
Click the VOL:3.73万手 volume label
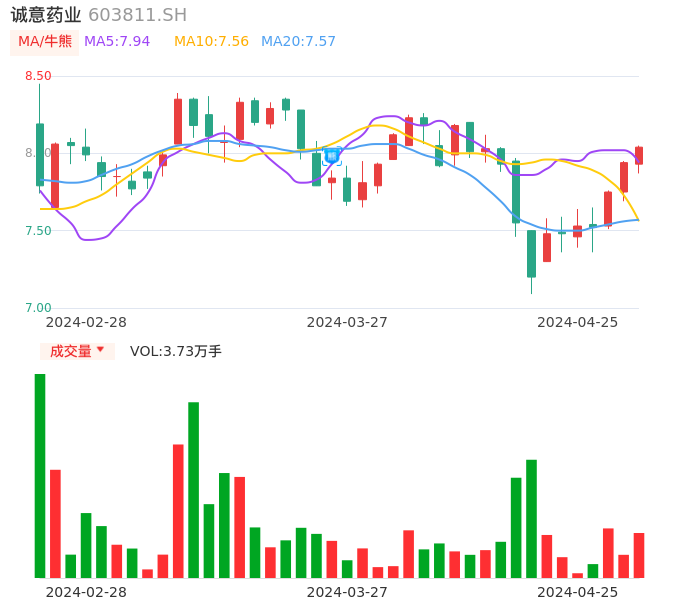(176, 351)
